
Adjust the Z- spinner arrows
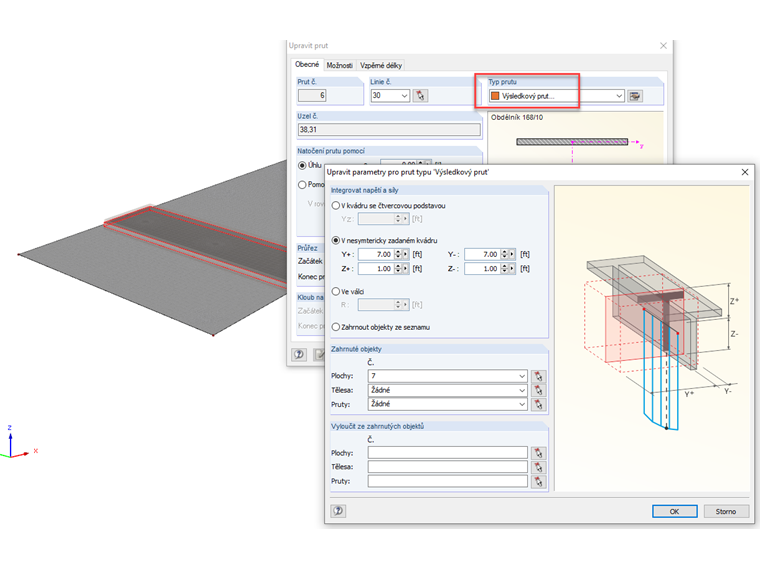504,269
